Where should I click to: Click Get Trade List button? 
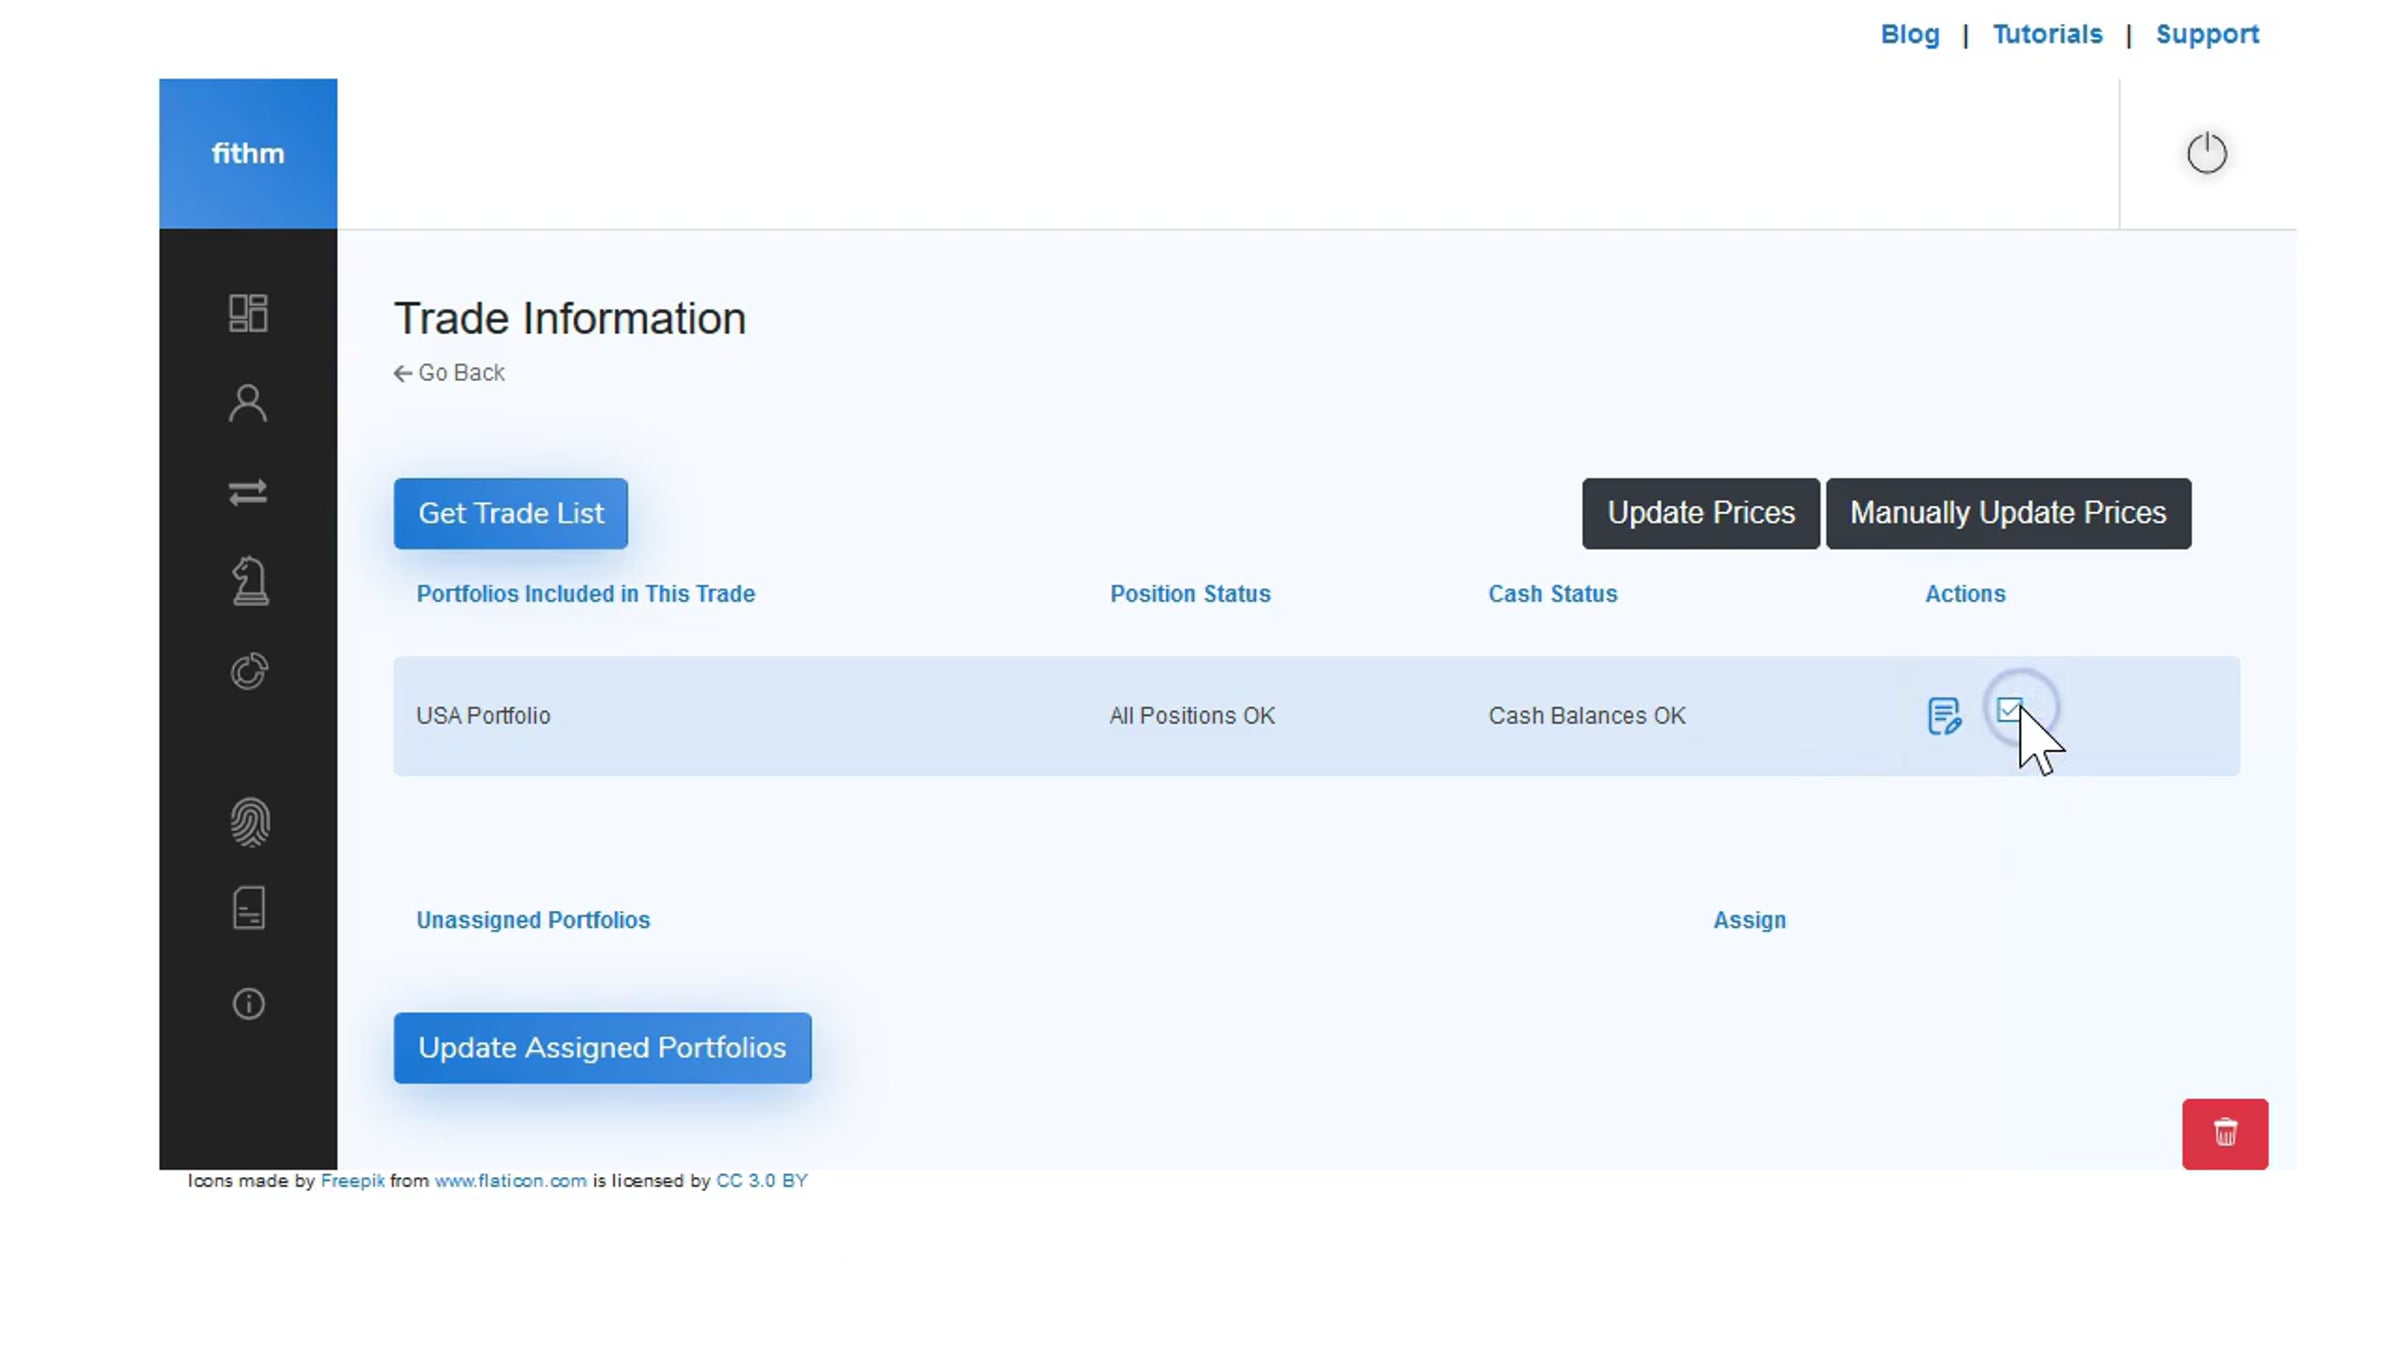click(510, 513)
